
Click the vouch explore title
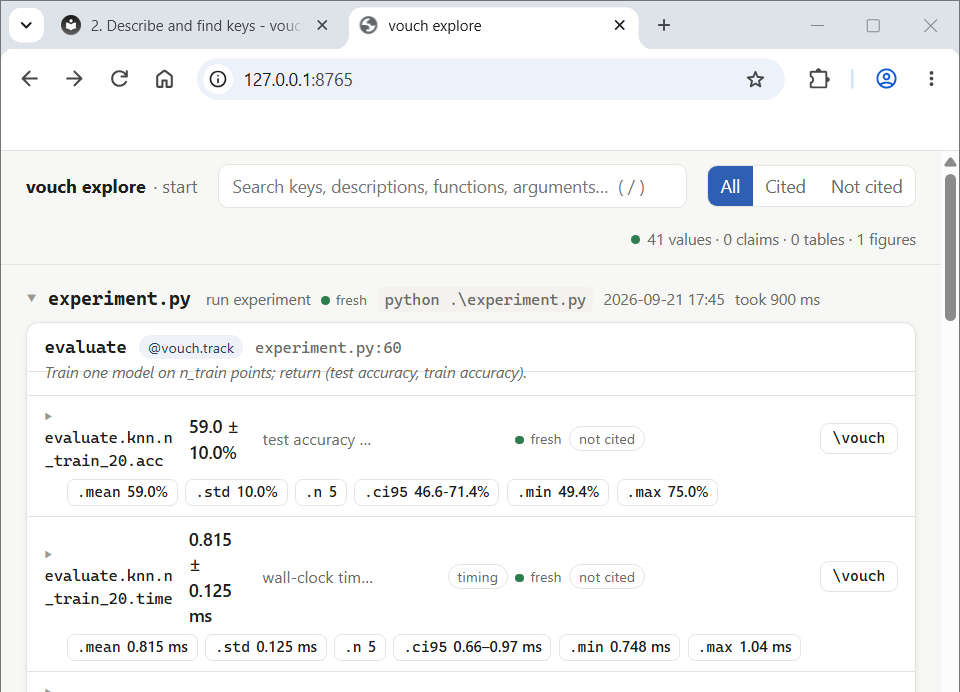coord(86,187)
